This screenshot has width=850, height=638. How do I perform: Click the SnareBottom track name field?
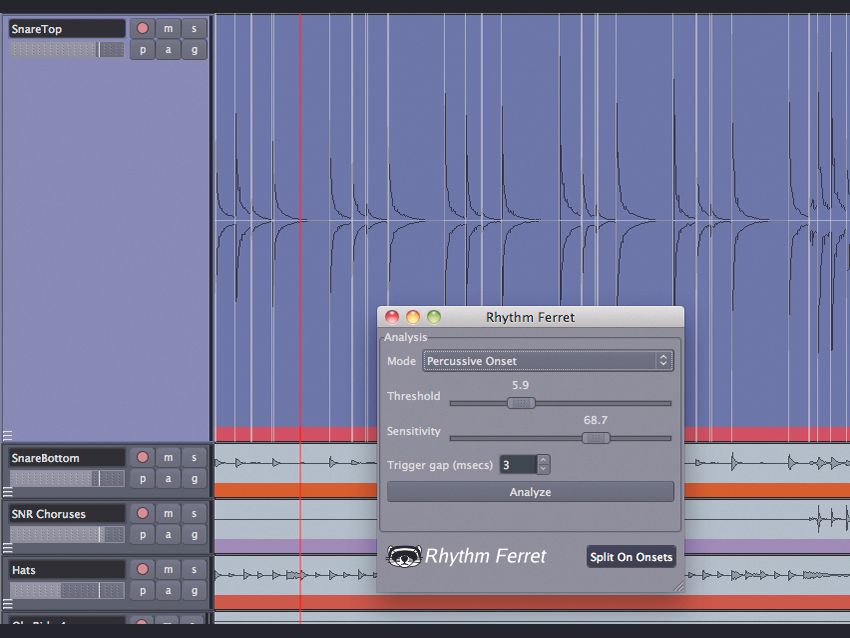click(67, 458)
